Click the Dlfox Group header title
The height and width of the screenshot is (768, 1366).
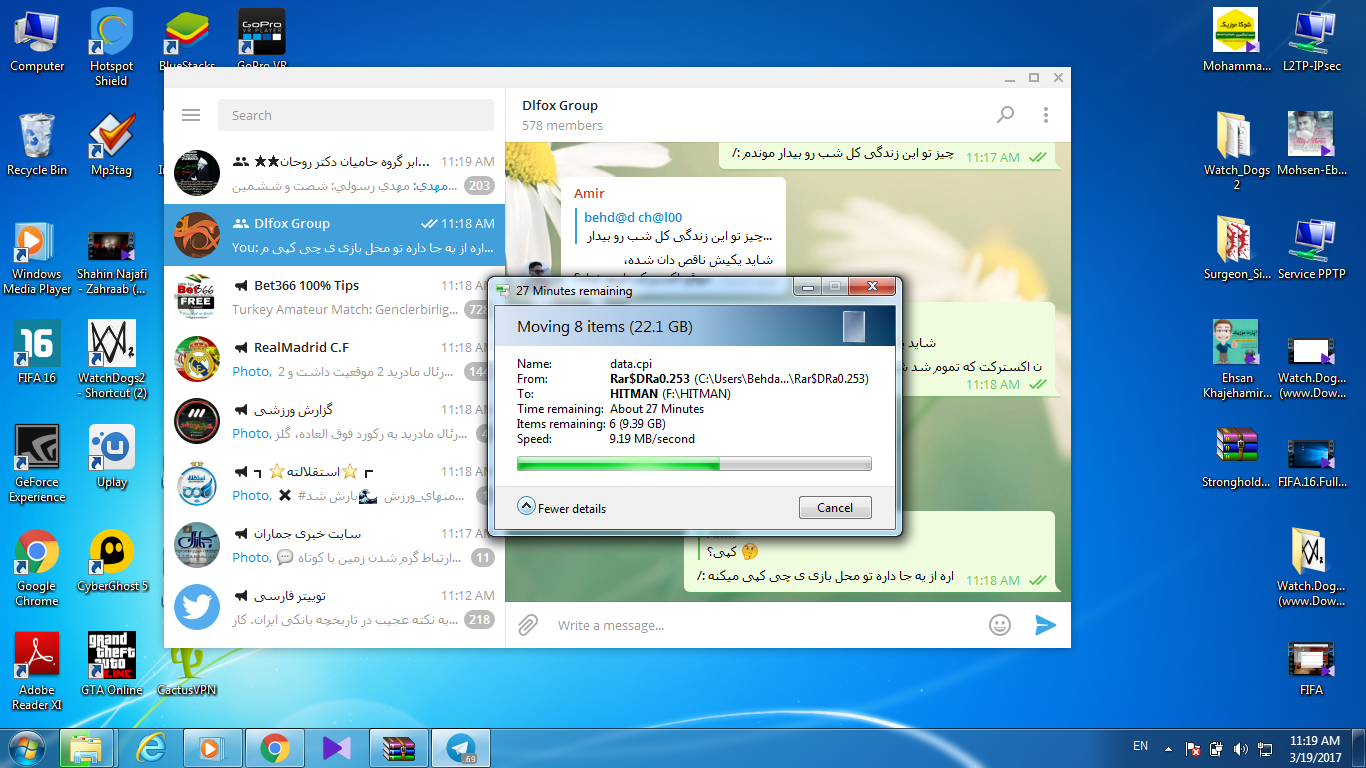[x=560, y=105]
